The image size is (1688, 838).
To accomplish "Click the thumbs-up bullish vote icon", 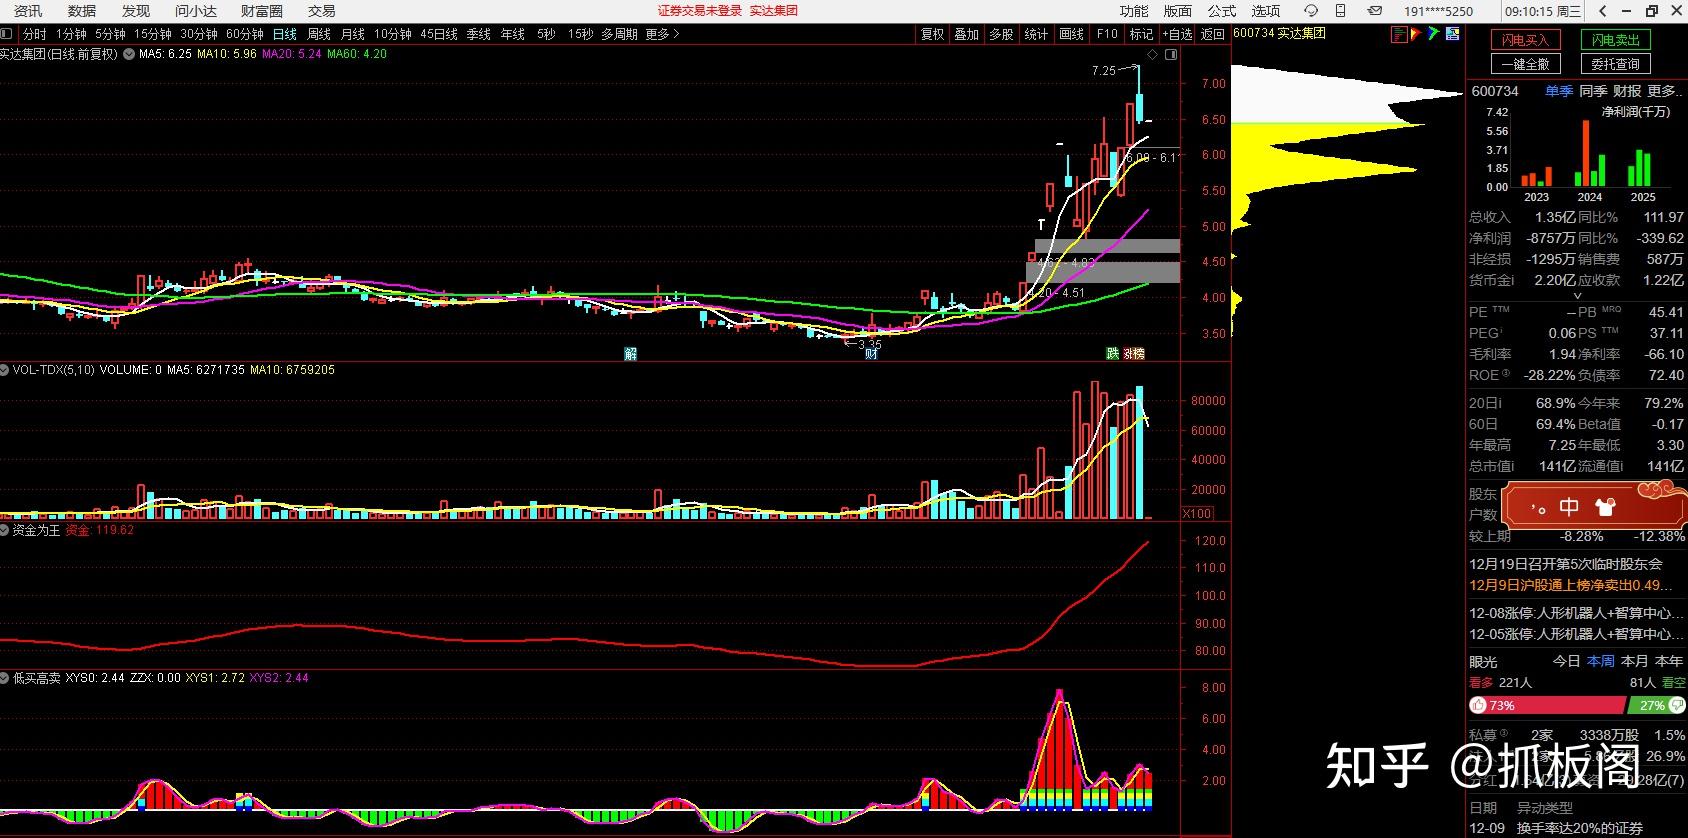I will (x=1478, y=705).
